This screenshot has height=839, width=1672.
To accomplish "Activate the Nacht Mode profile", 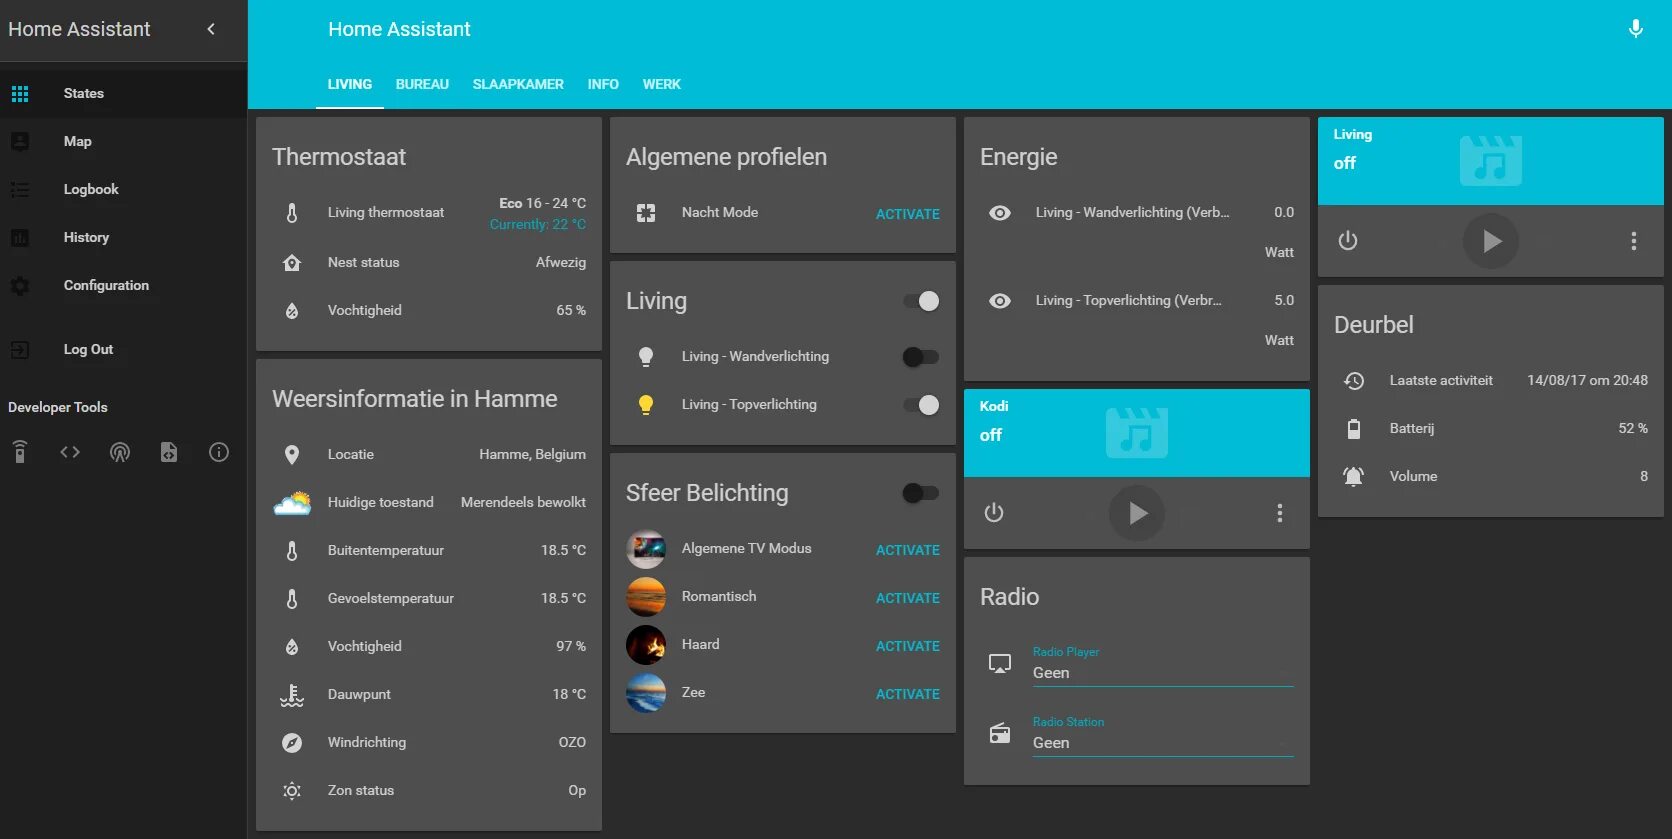I will point(907,214).
